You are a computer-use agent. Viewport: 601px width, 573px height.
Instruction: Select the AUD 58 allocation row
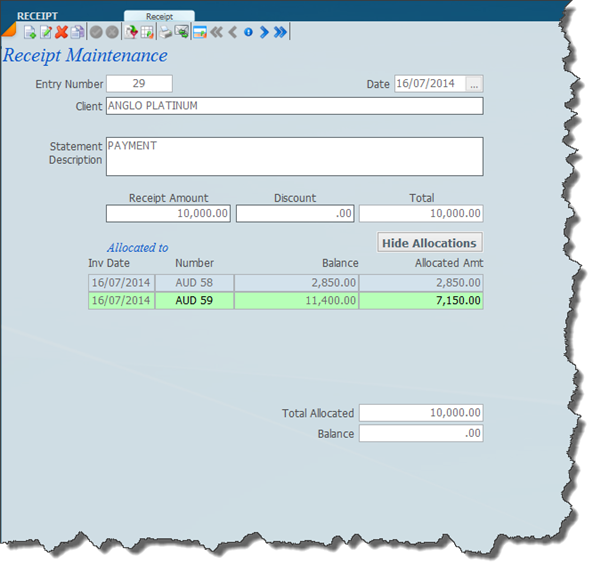coord(194,283)
